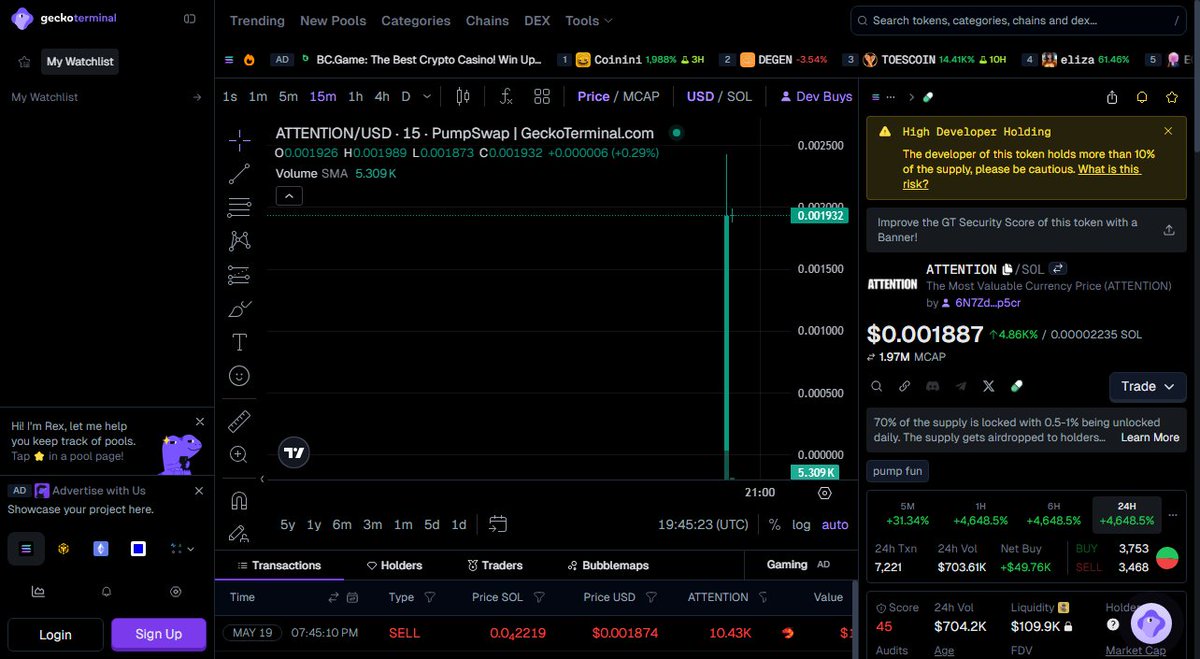Viewport: 1200px width, 659px height.
Task: Open the Categories page
Action: pos(416,20)
